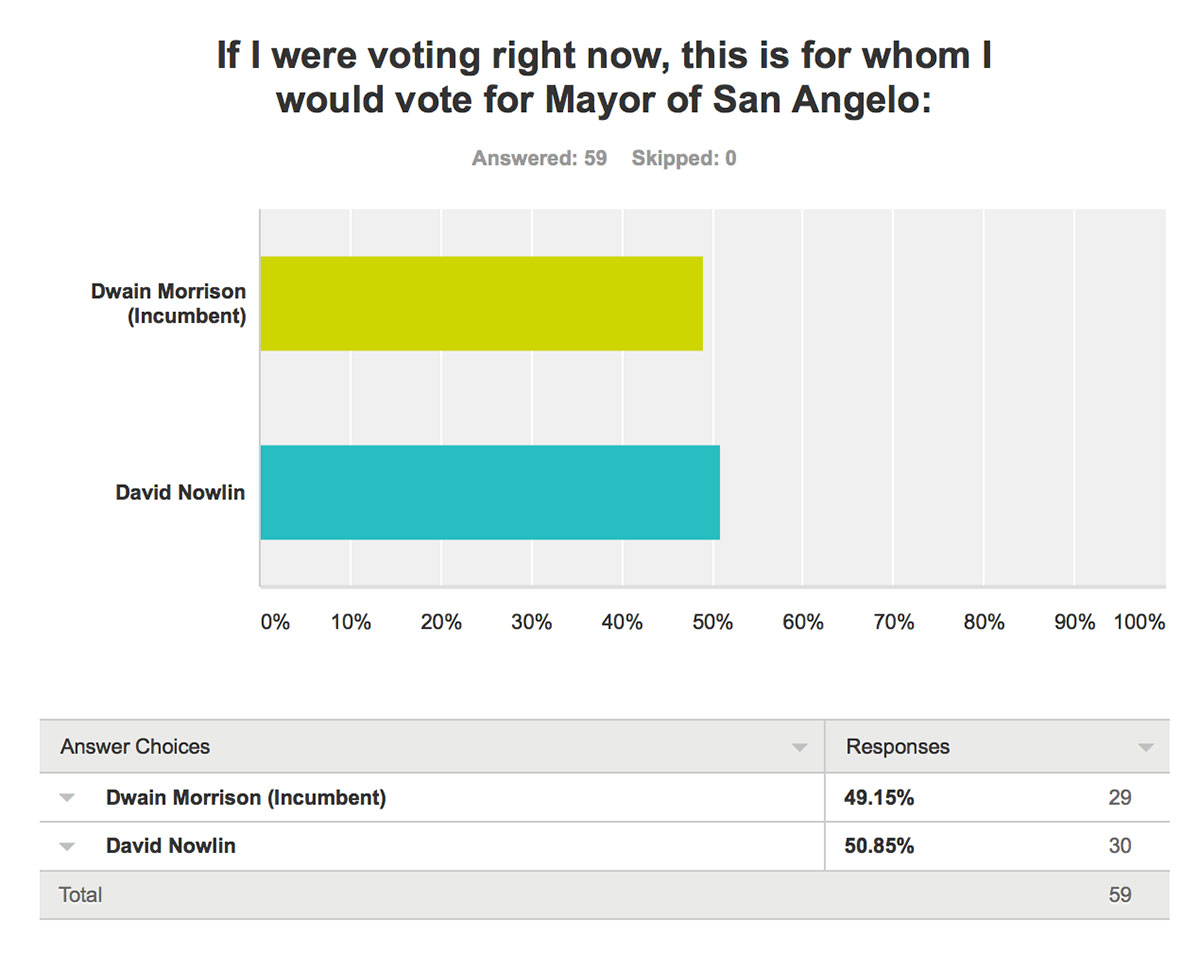This screenshot has height=954, width=1200.
Task: Click the Answered: 59 count
Action: (540, 157)
